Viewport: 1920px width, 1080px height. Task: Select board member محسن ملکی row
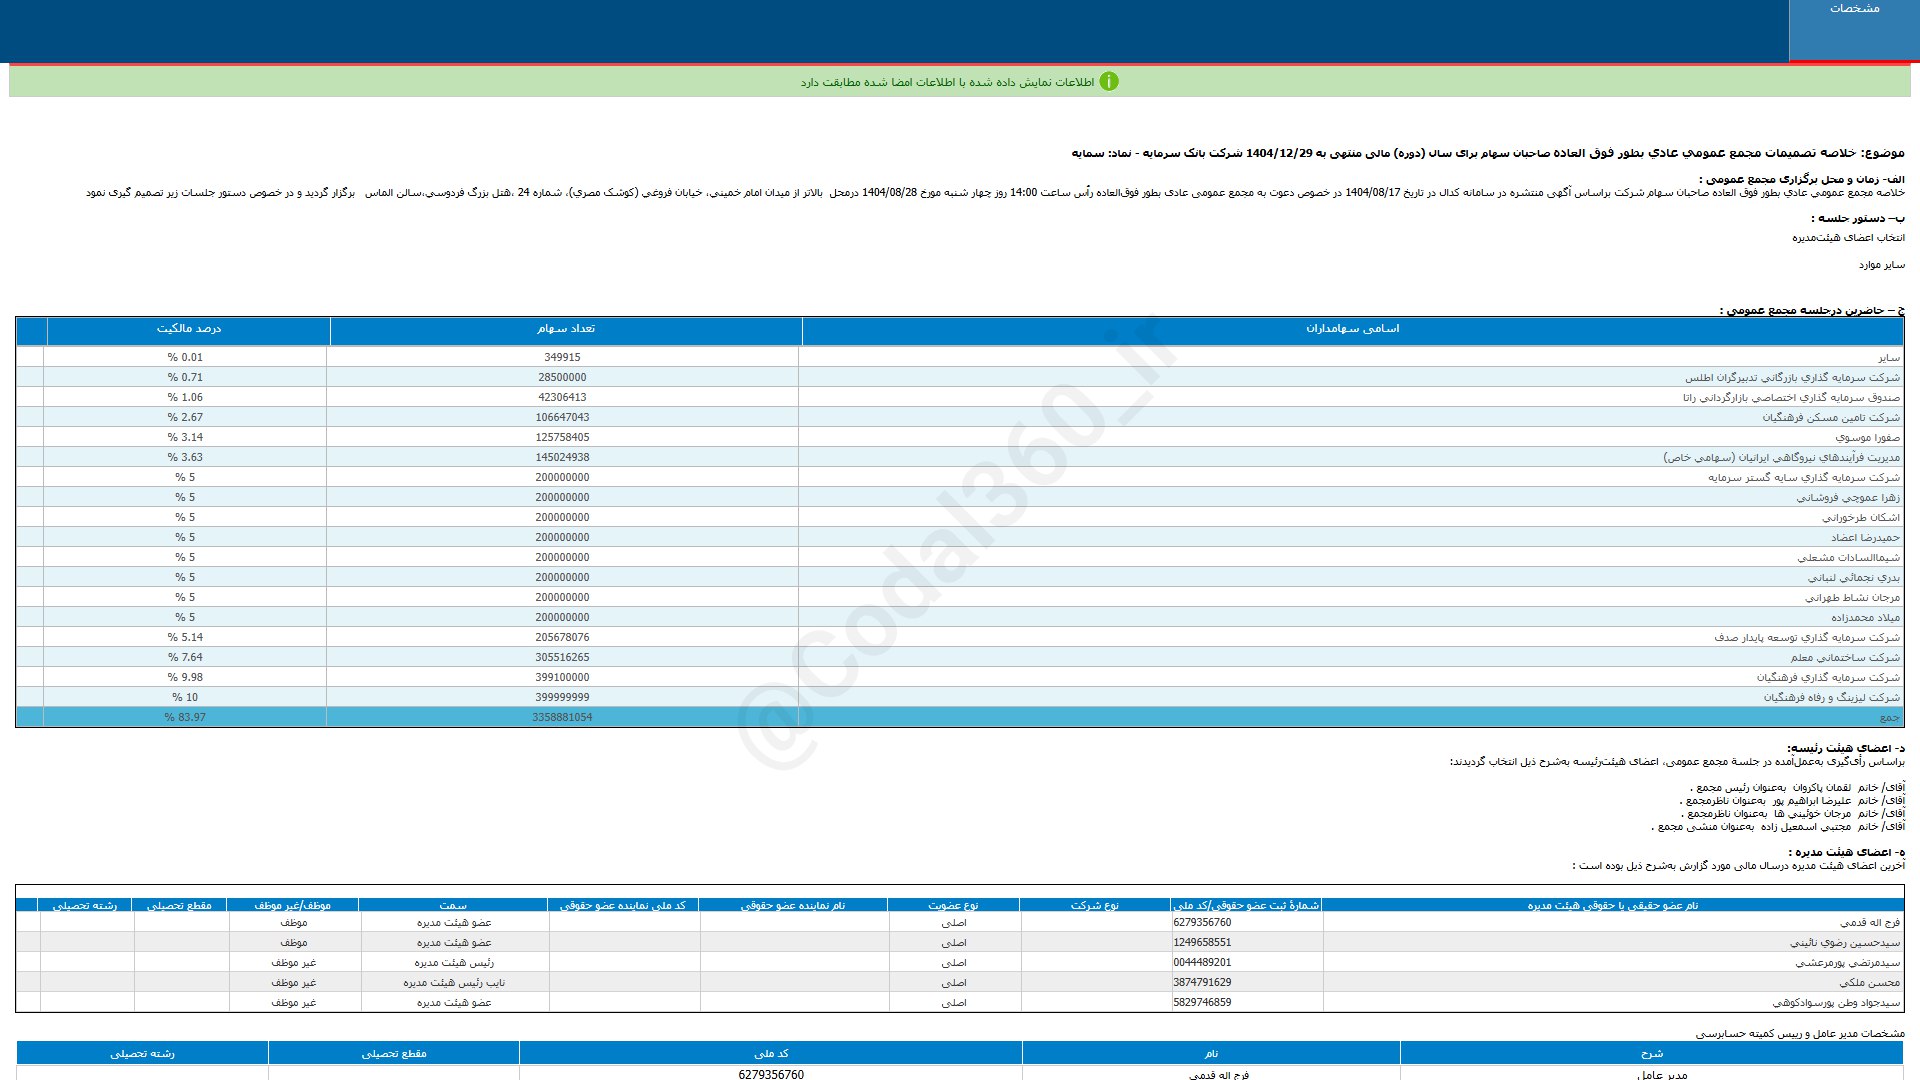(x=1868, y=983)
